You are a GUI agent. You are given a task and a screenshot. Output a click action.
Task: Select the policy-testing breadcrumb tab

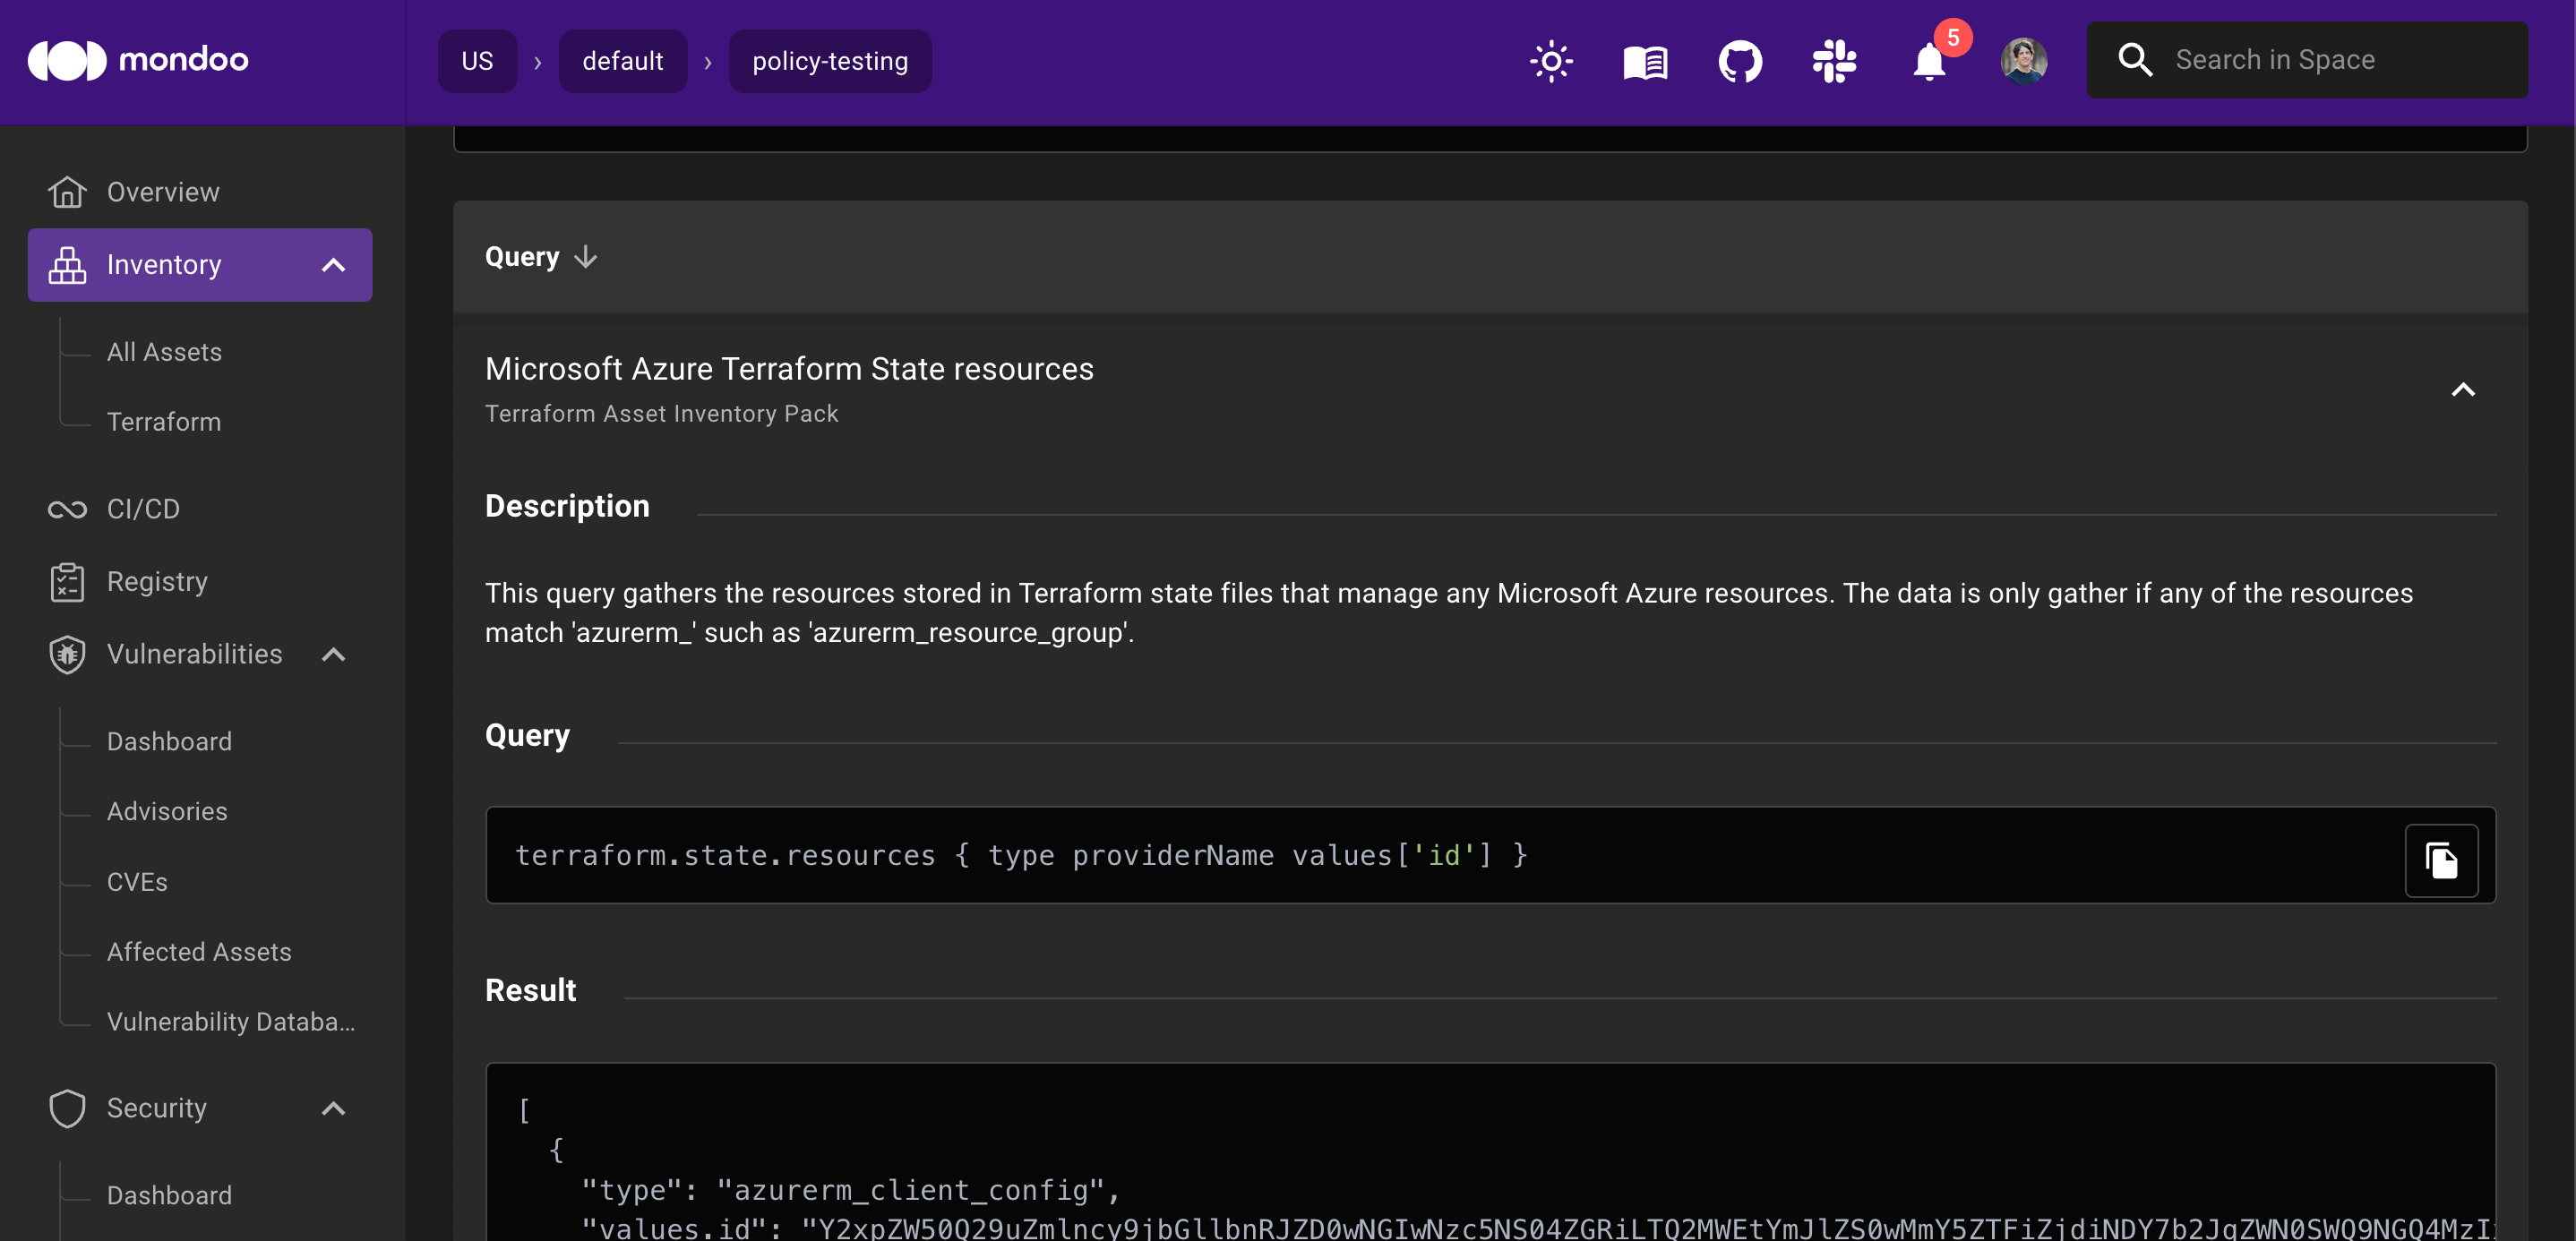(x=829, y=61)
